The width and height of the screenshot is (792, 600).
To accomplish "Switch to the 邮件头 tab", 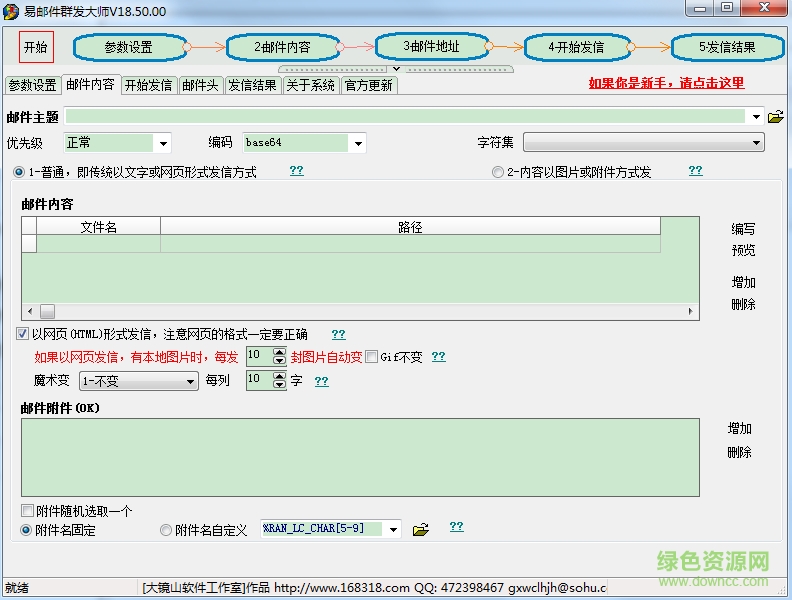I will 200,85.
